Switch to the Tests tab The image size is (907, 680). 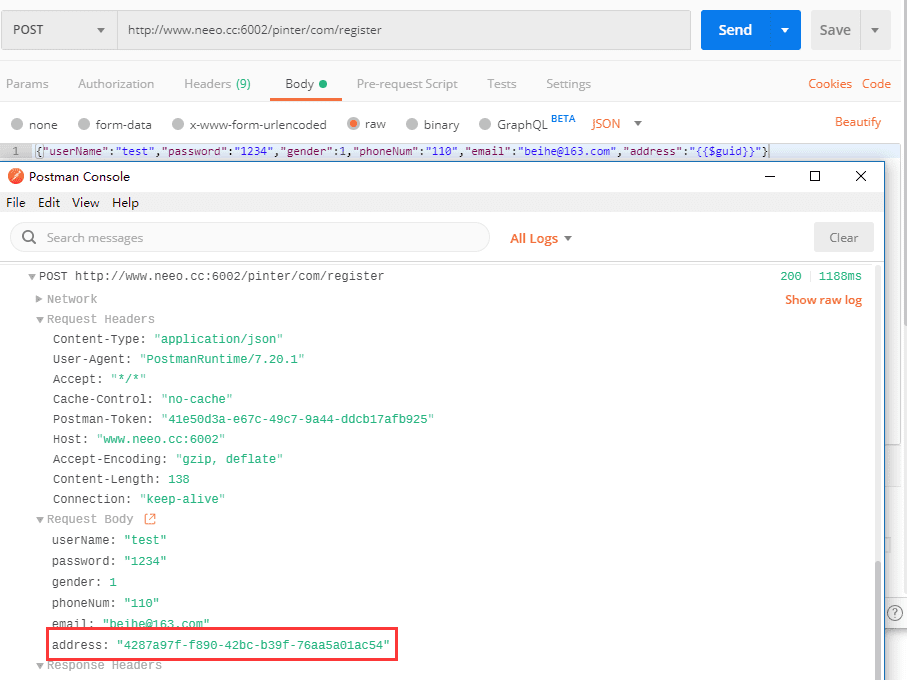502,84
